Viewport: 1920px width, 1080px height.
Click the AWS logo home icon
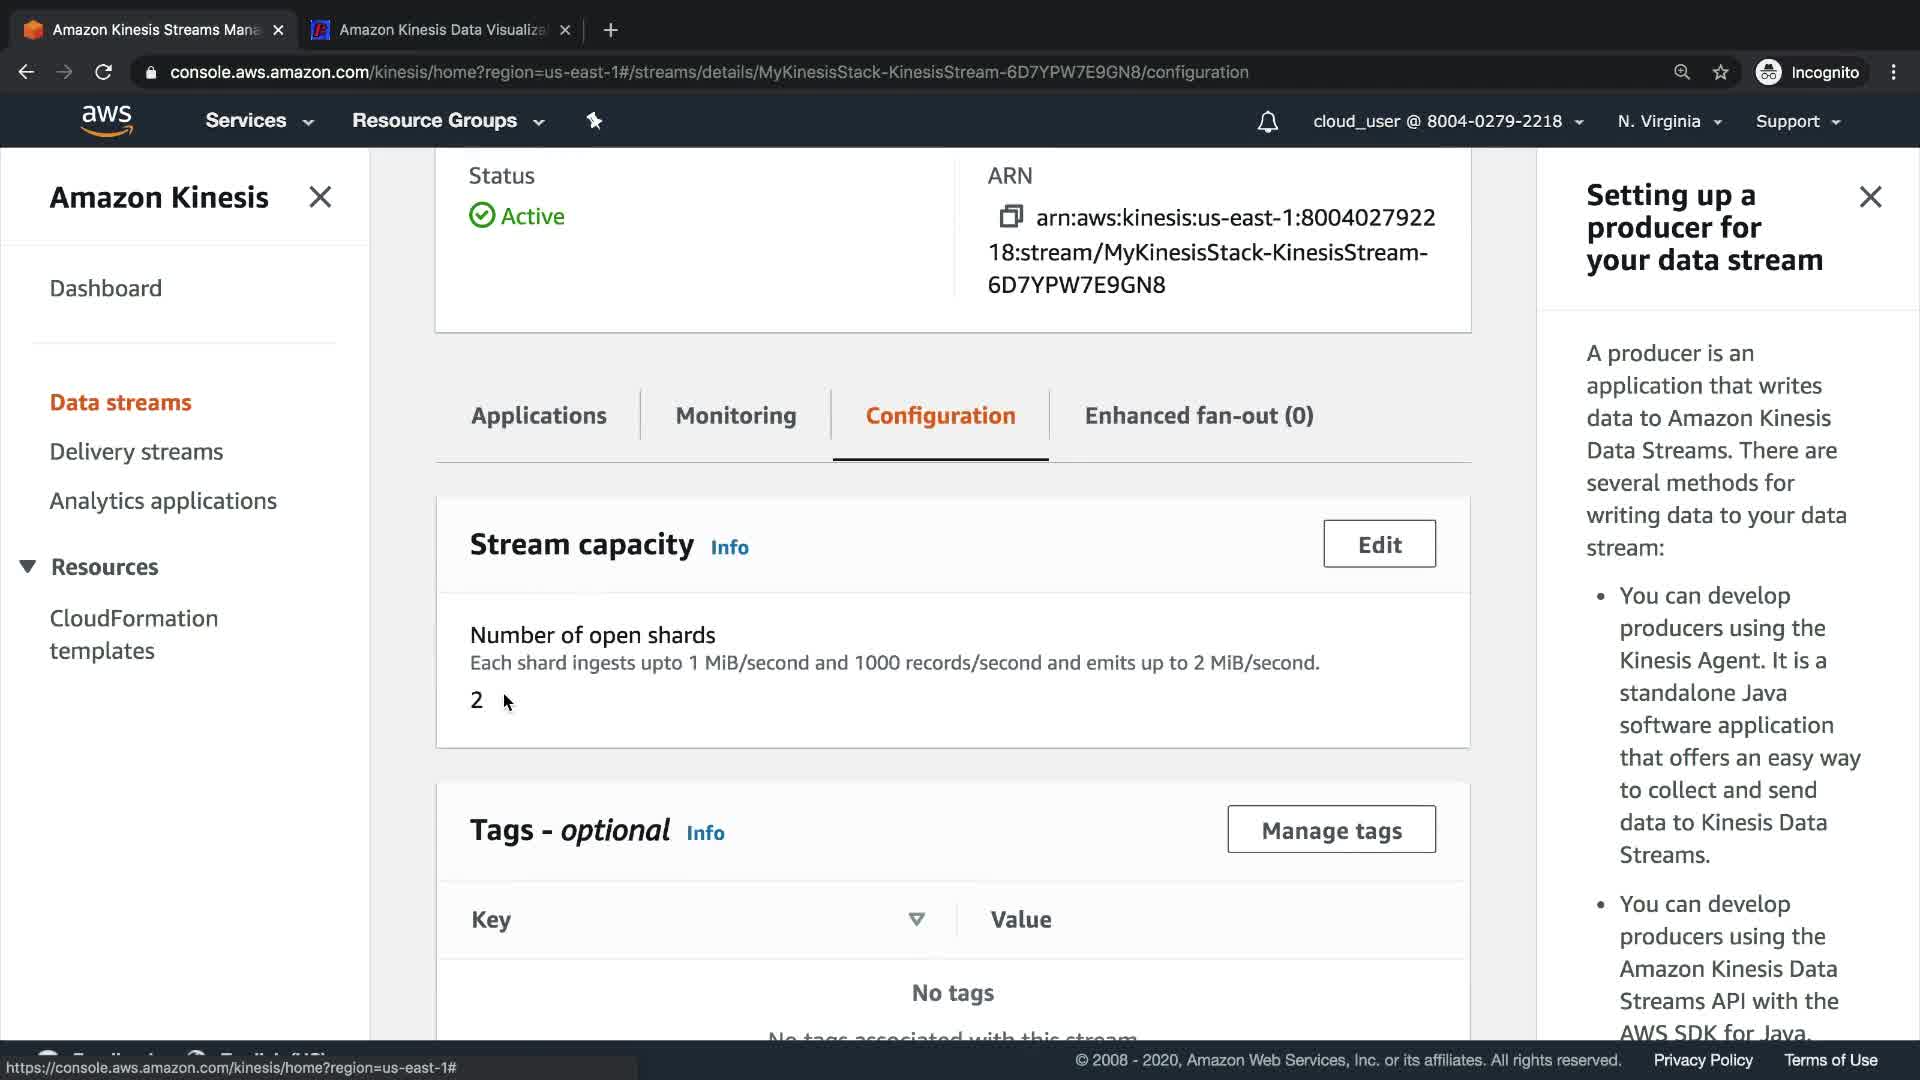point(106,121)
